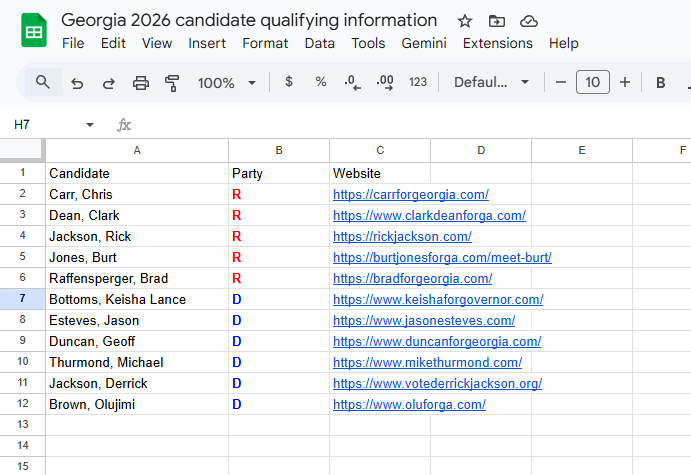Open the duncanforgeorgia.com link
The width and height of the screenshot is (691, 475).
437,341
